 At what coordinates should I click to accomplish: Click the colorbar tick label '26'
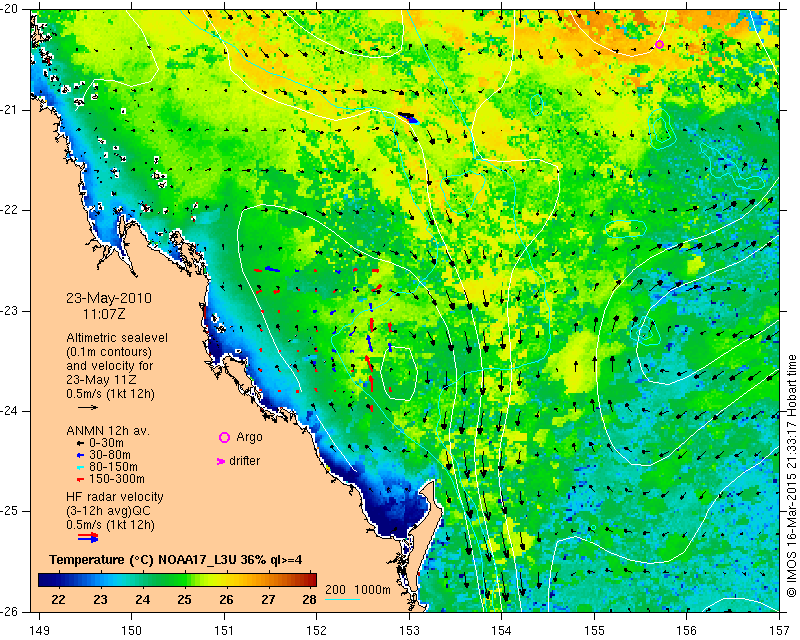click(226, 600)
